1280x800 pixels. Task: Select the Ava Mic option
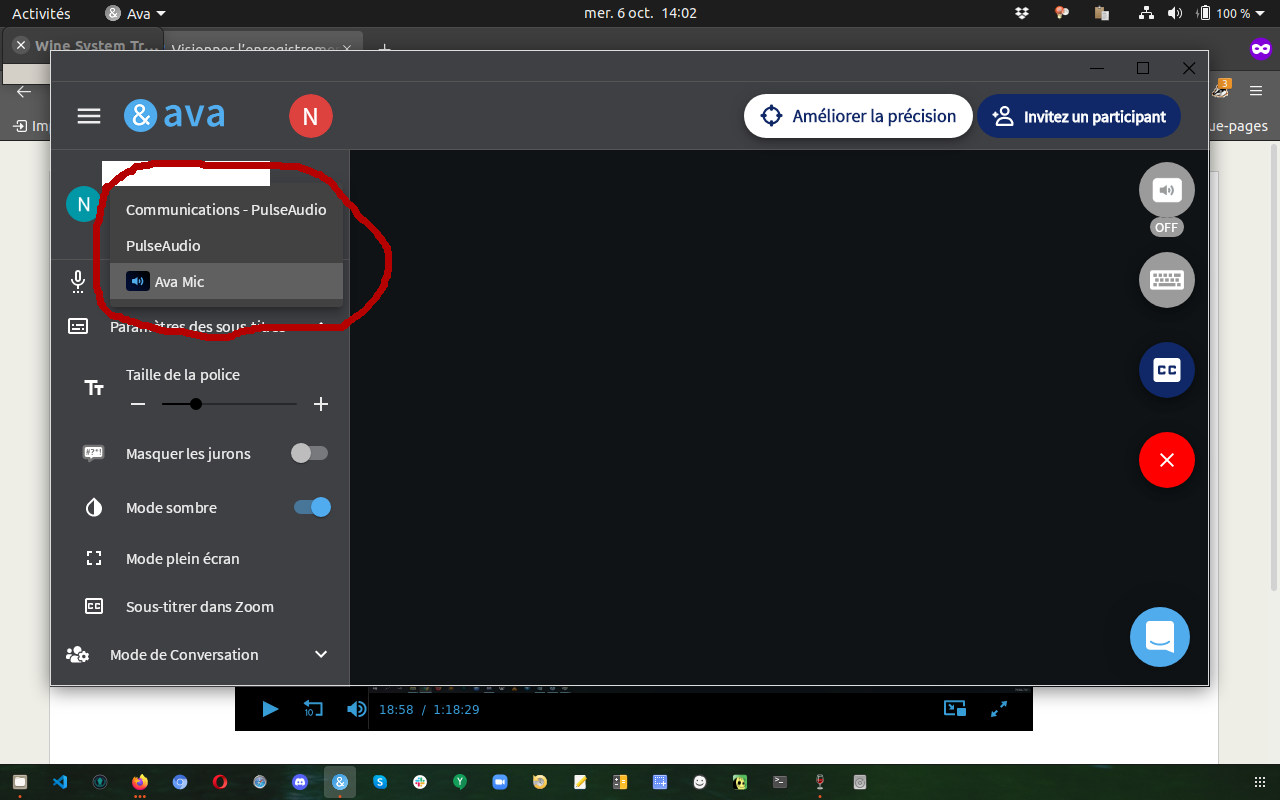(226, 282)
